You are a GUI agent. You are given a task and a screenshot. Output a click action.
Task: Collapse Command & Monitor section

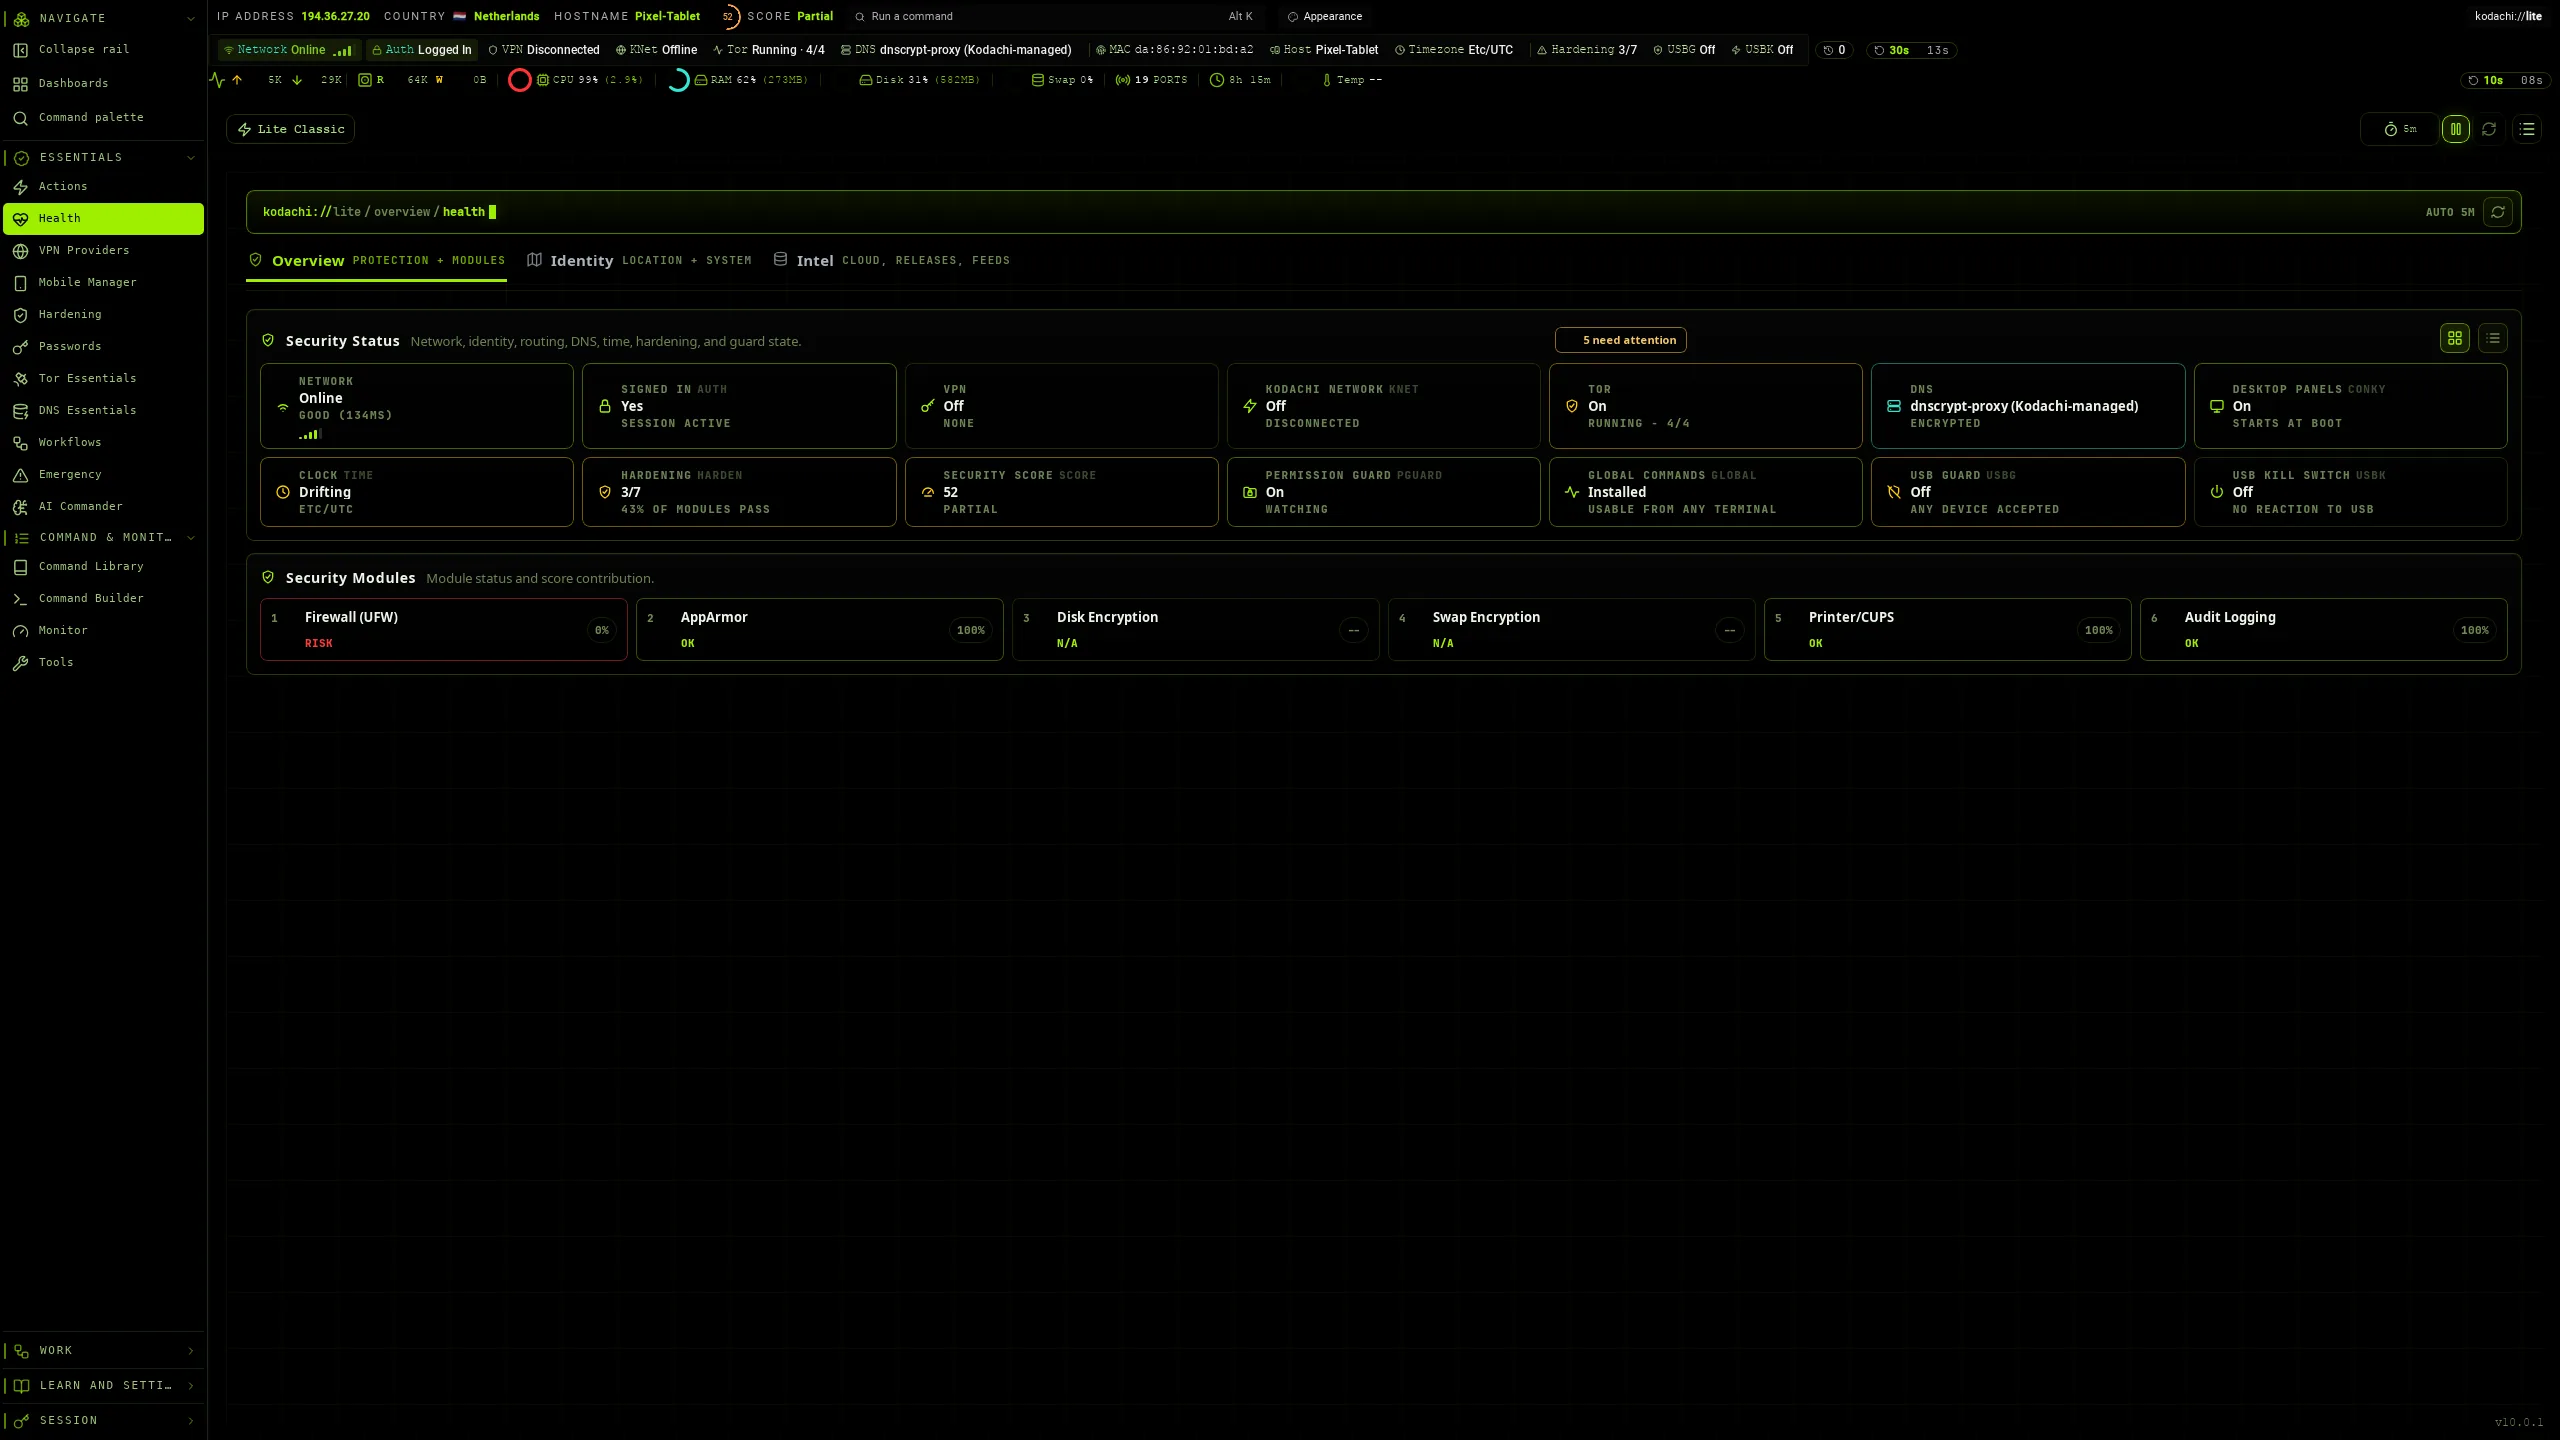104,537
